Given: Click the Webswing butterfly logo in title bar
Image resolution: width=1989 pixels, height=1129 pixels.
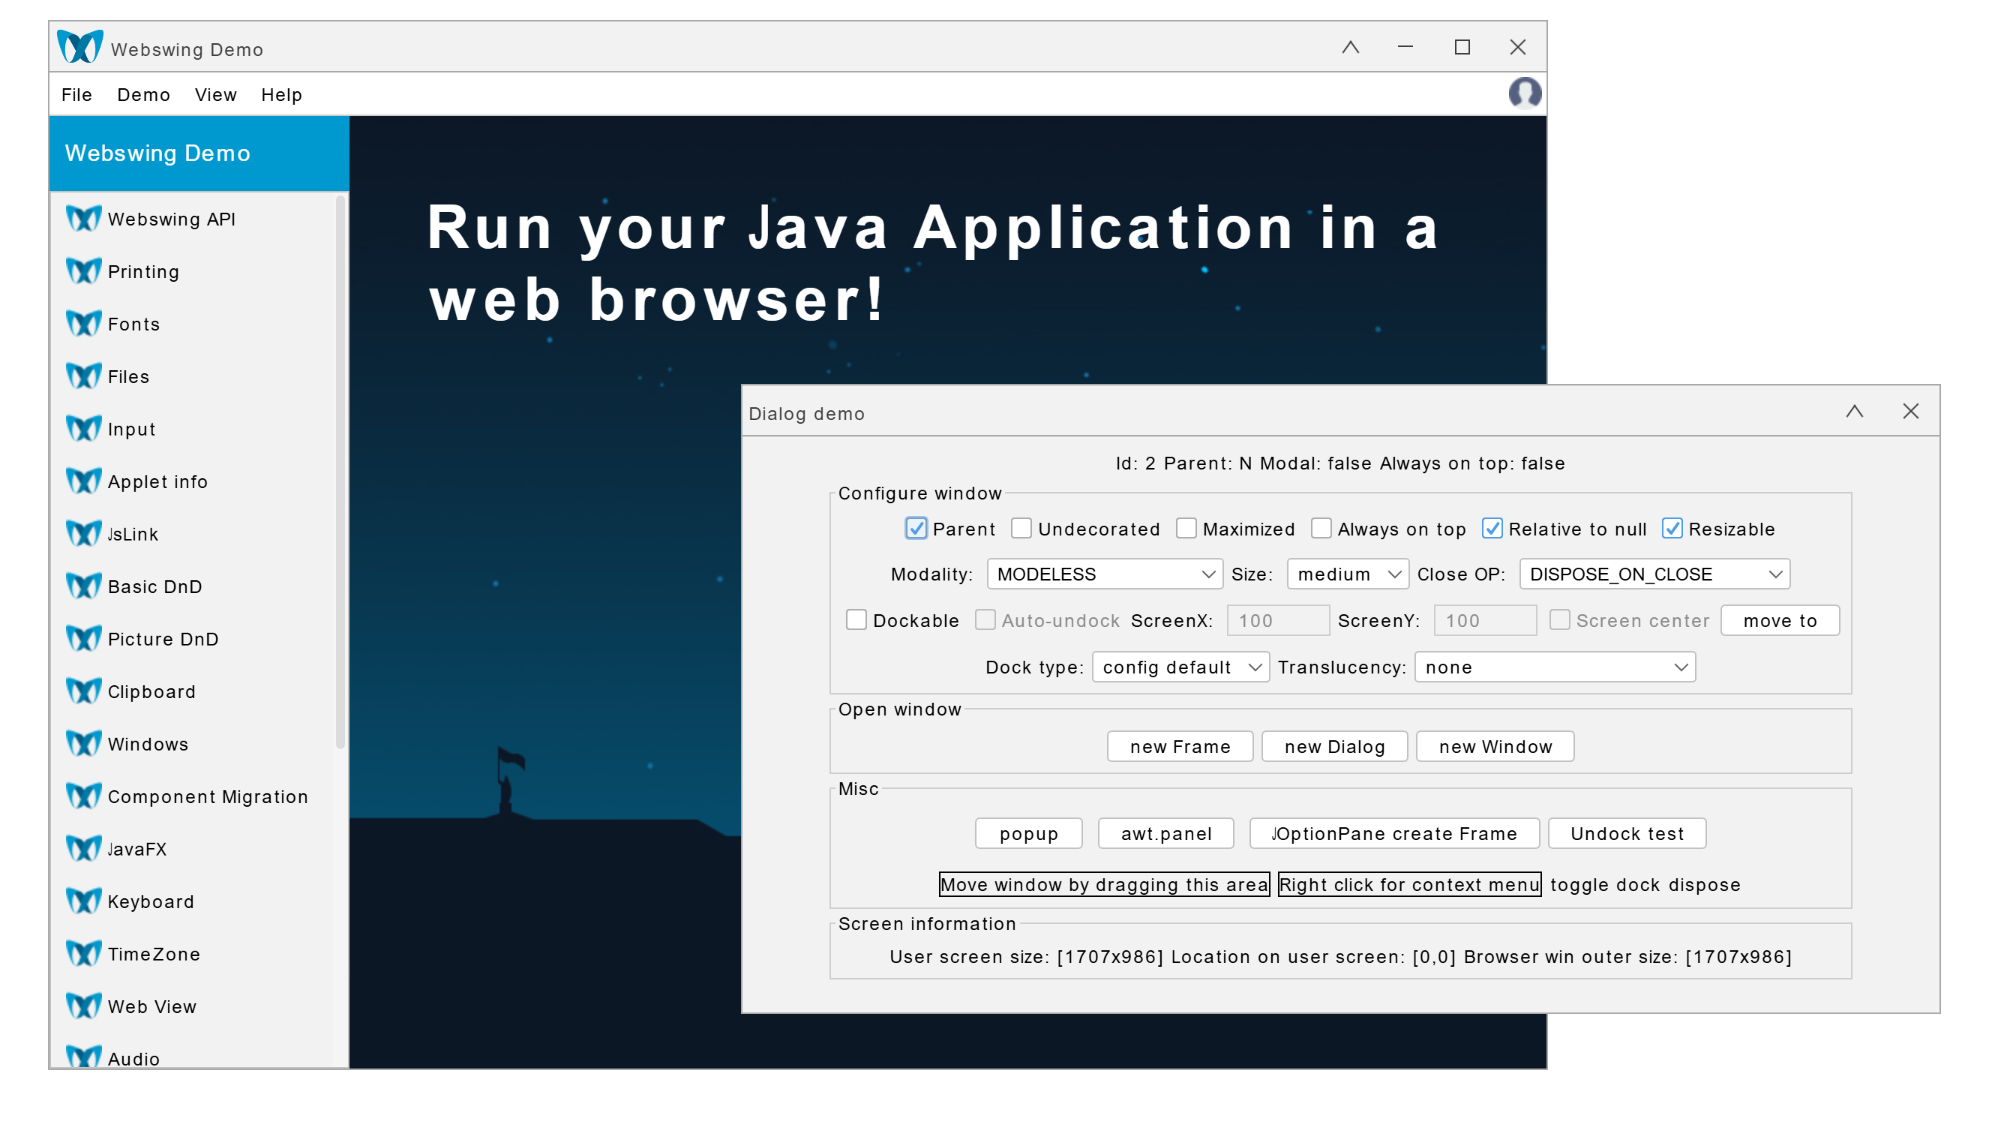Looking at the screenshot, I should pos(80,47).
